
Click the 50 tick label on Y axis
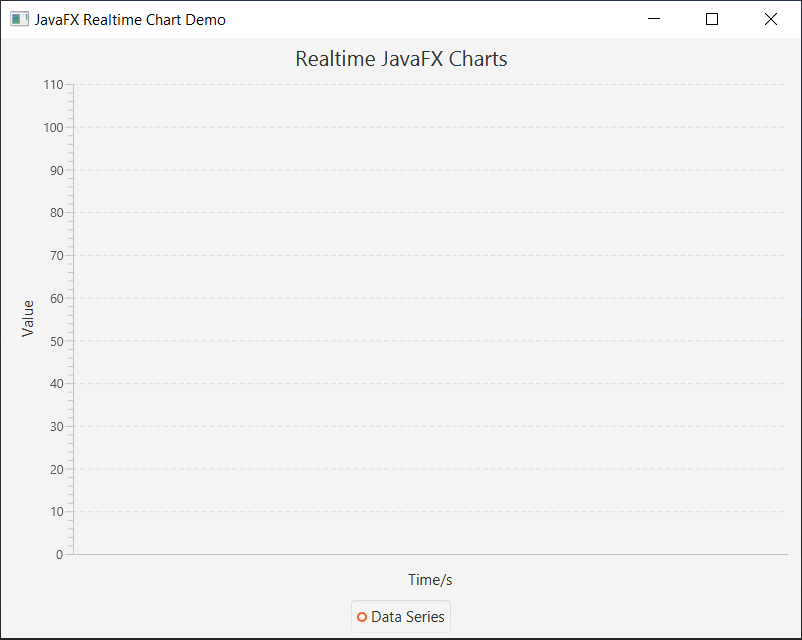(57, 341)
